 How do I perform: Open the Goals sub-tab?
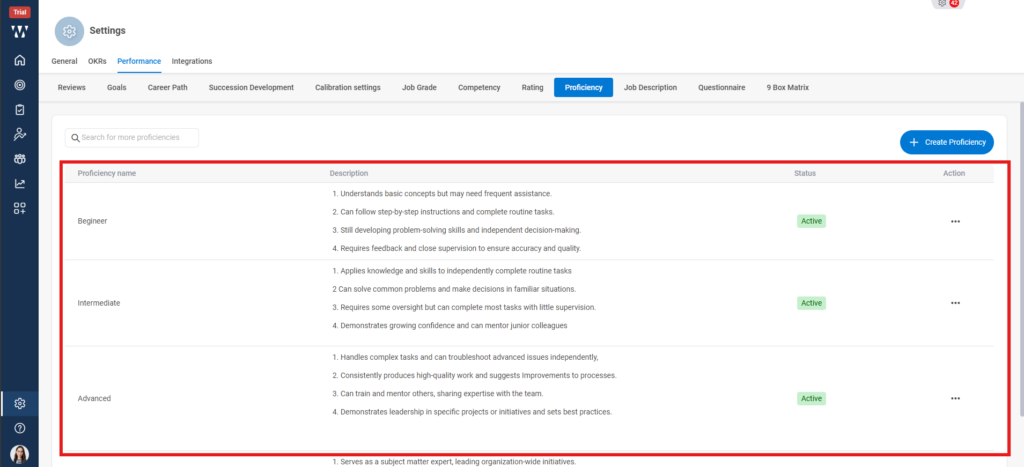click(117, 88)
